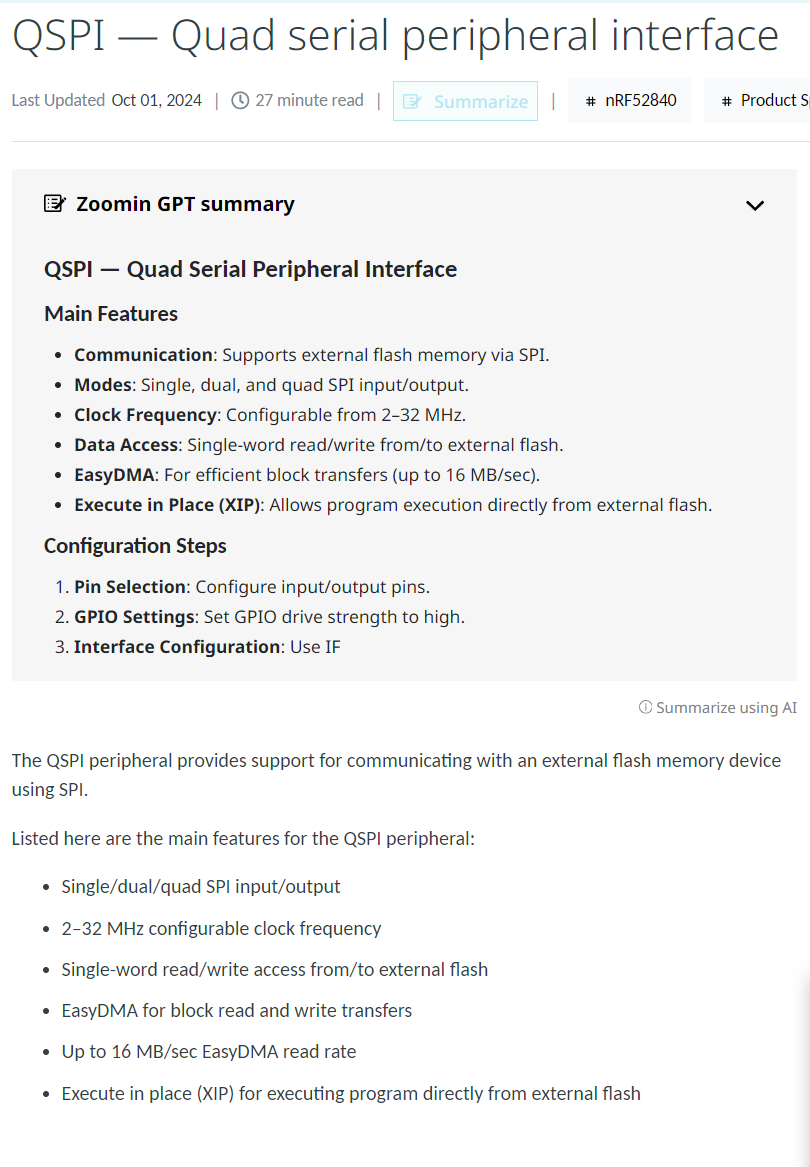Click the Main Features summary heading
Viewport: 810px width, 1167px height.
click(x=111, y=314)
